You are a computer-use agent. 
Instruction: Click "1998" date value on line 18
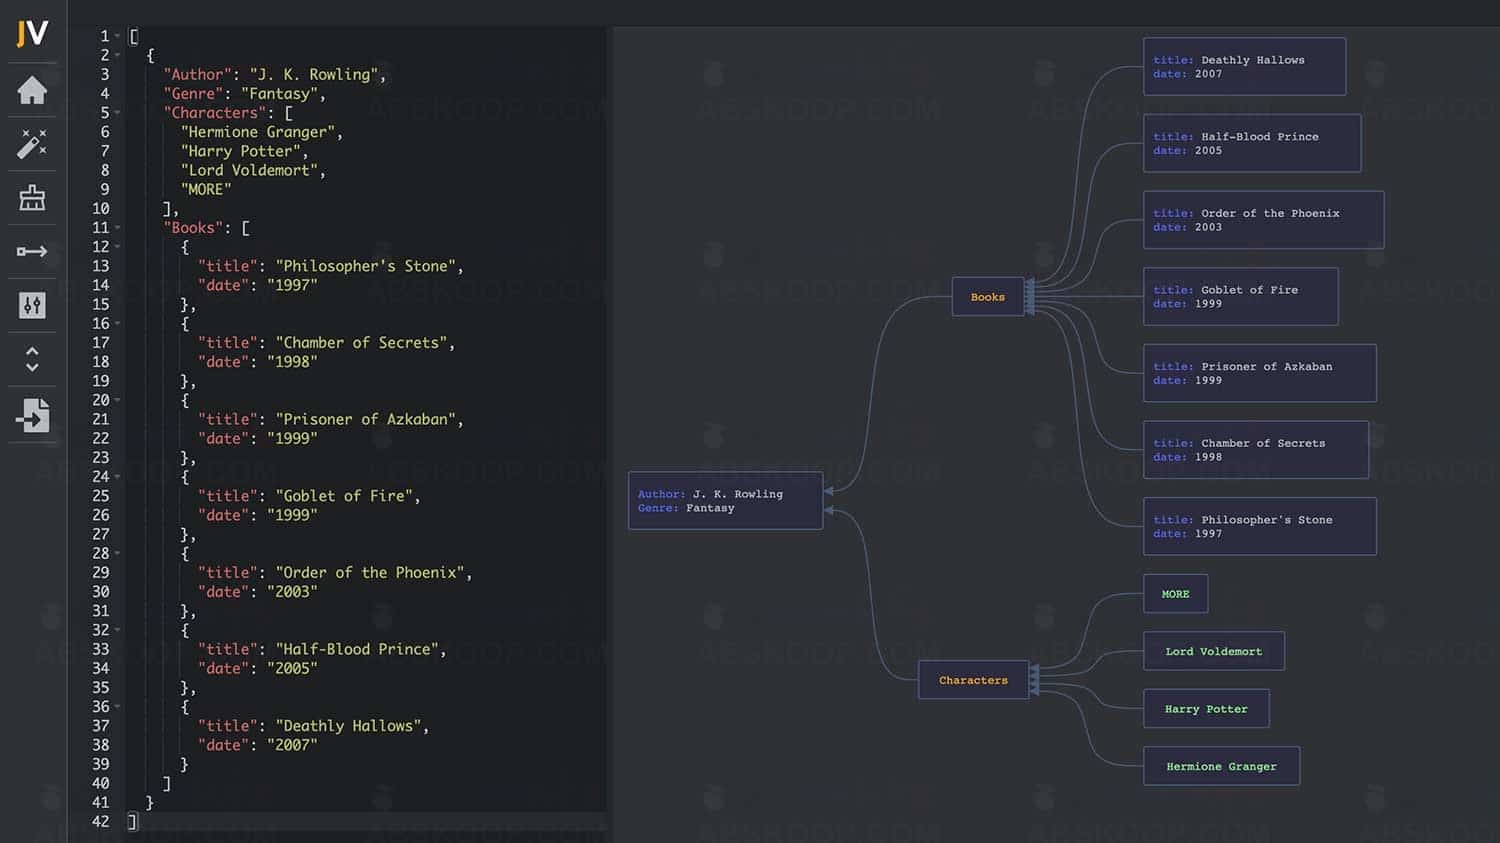coord(292,362)
